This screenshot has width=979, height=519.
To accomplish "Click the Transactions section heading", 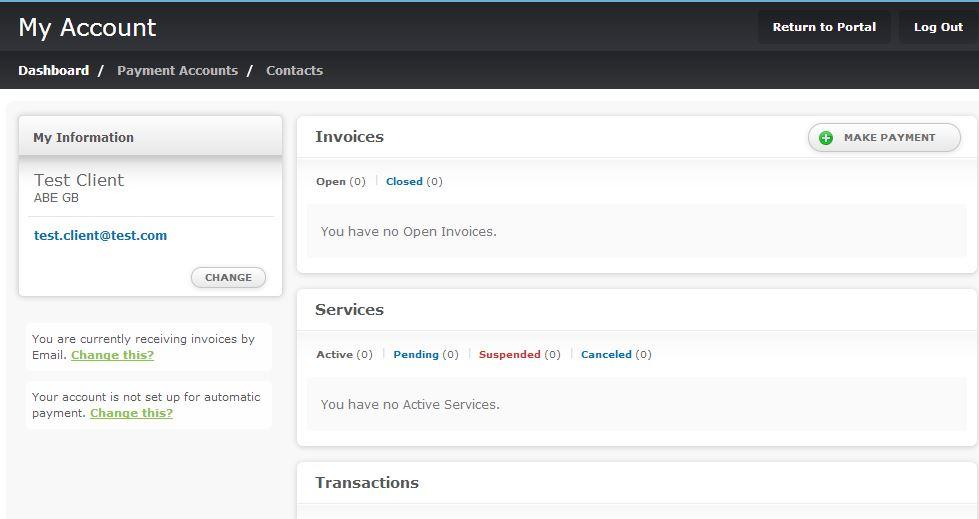I will coord(367,483).
